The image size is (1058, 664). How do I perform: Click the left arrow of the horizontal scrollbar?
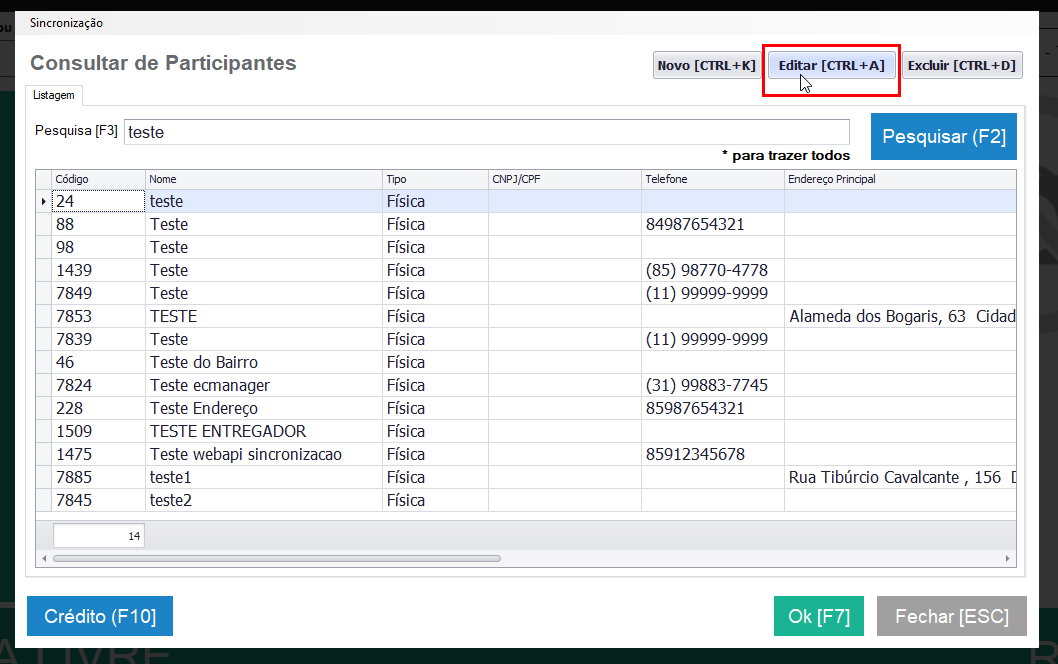tap(44, 559)
